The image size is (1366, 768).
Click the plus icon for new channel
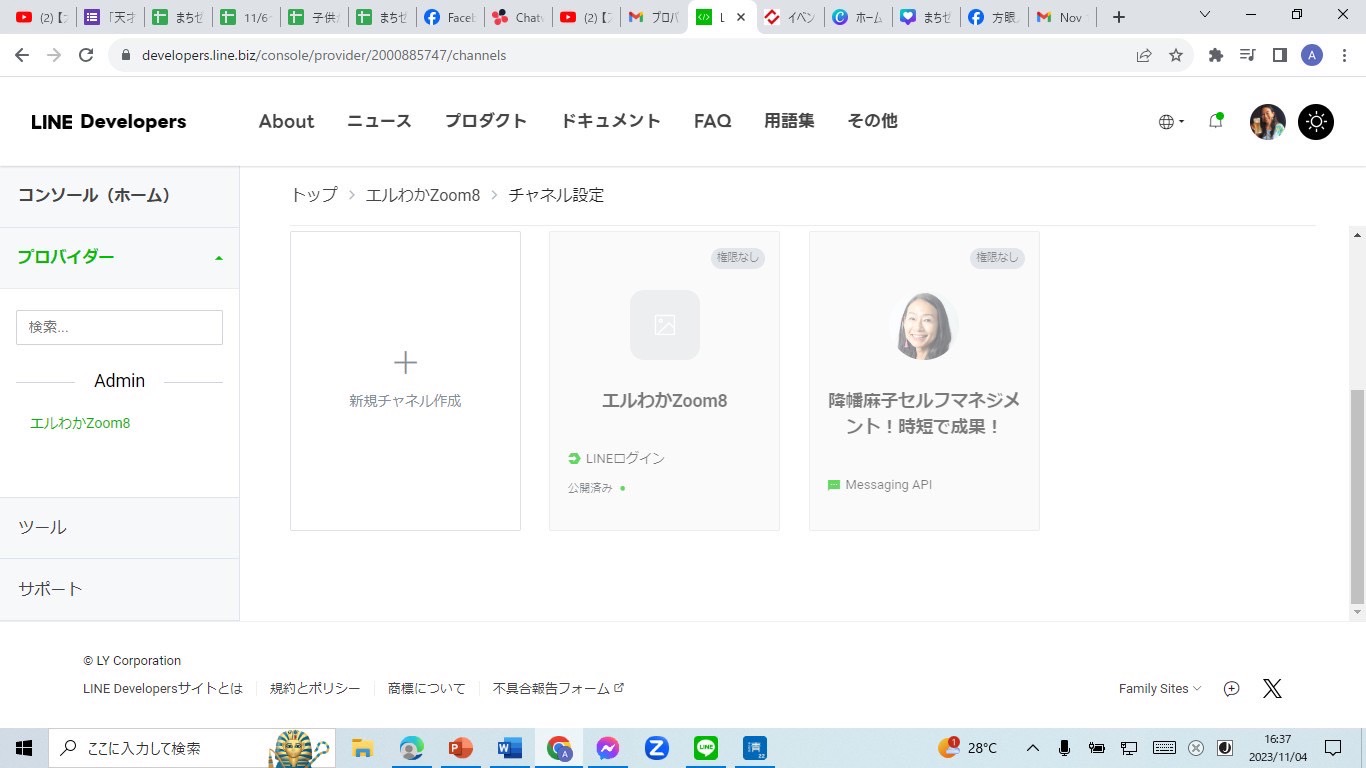tap(405, 362)
